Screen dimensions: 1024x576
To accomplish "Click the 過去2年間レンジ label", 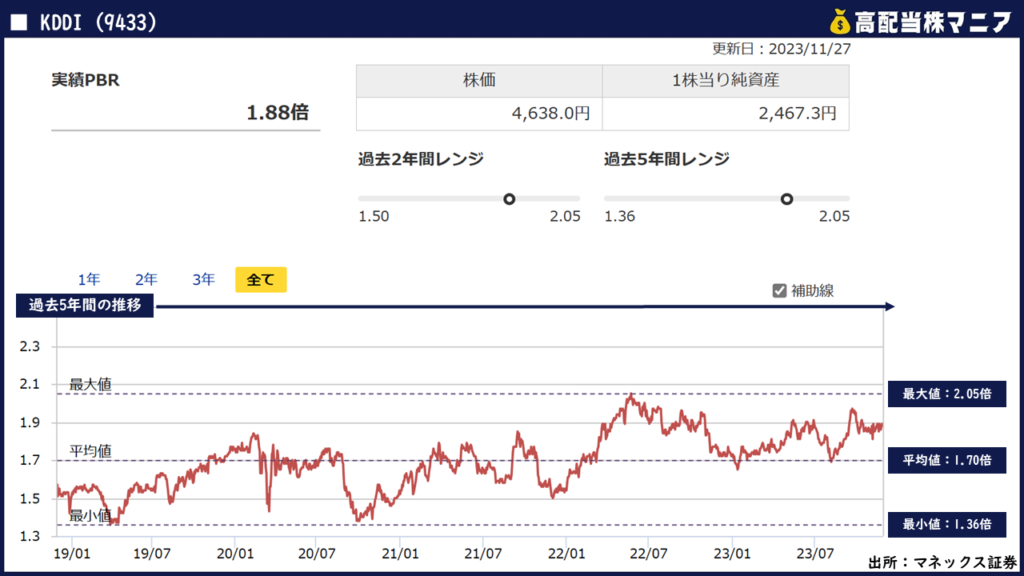I will tap(421, 159).
